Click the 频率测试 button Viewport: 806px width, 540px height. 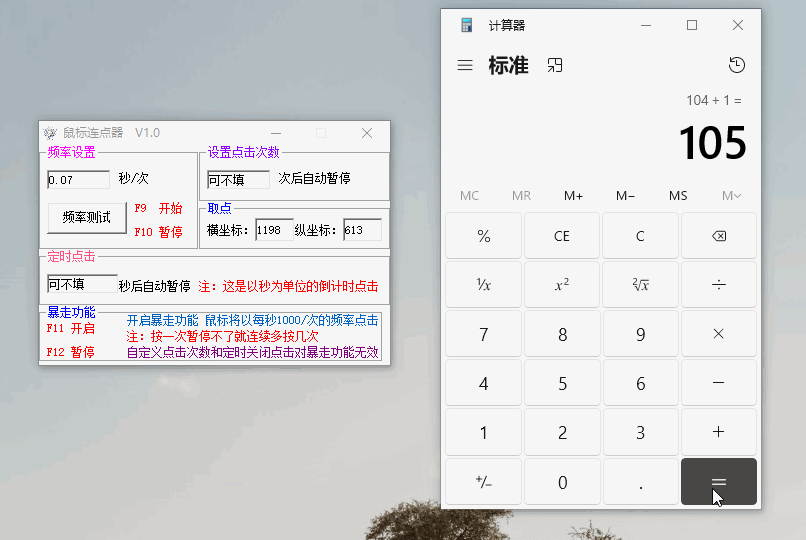click(x=87, y=217)
